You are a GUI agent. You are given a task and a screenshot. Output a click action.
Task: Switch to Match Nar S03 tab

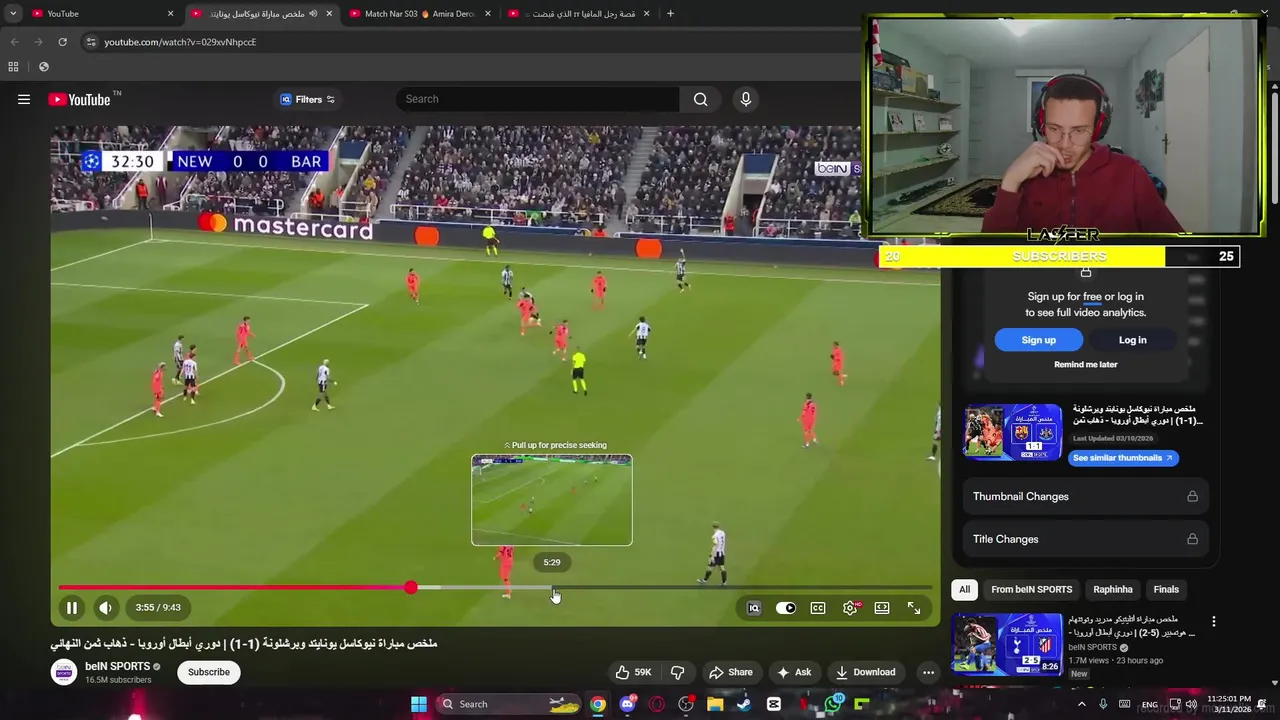coord(418,13)
